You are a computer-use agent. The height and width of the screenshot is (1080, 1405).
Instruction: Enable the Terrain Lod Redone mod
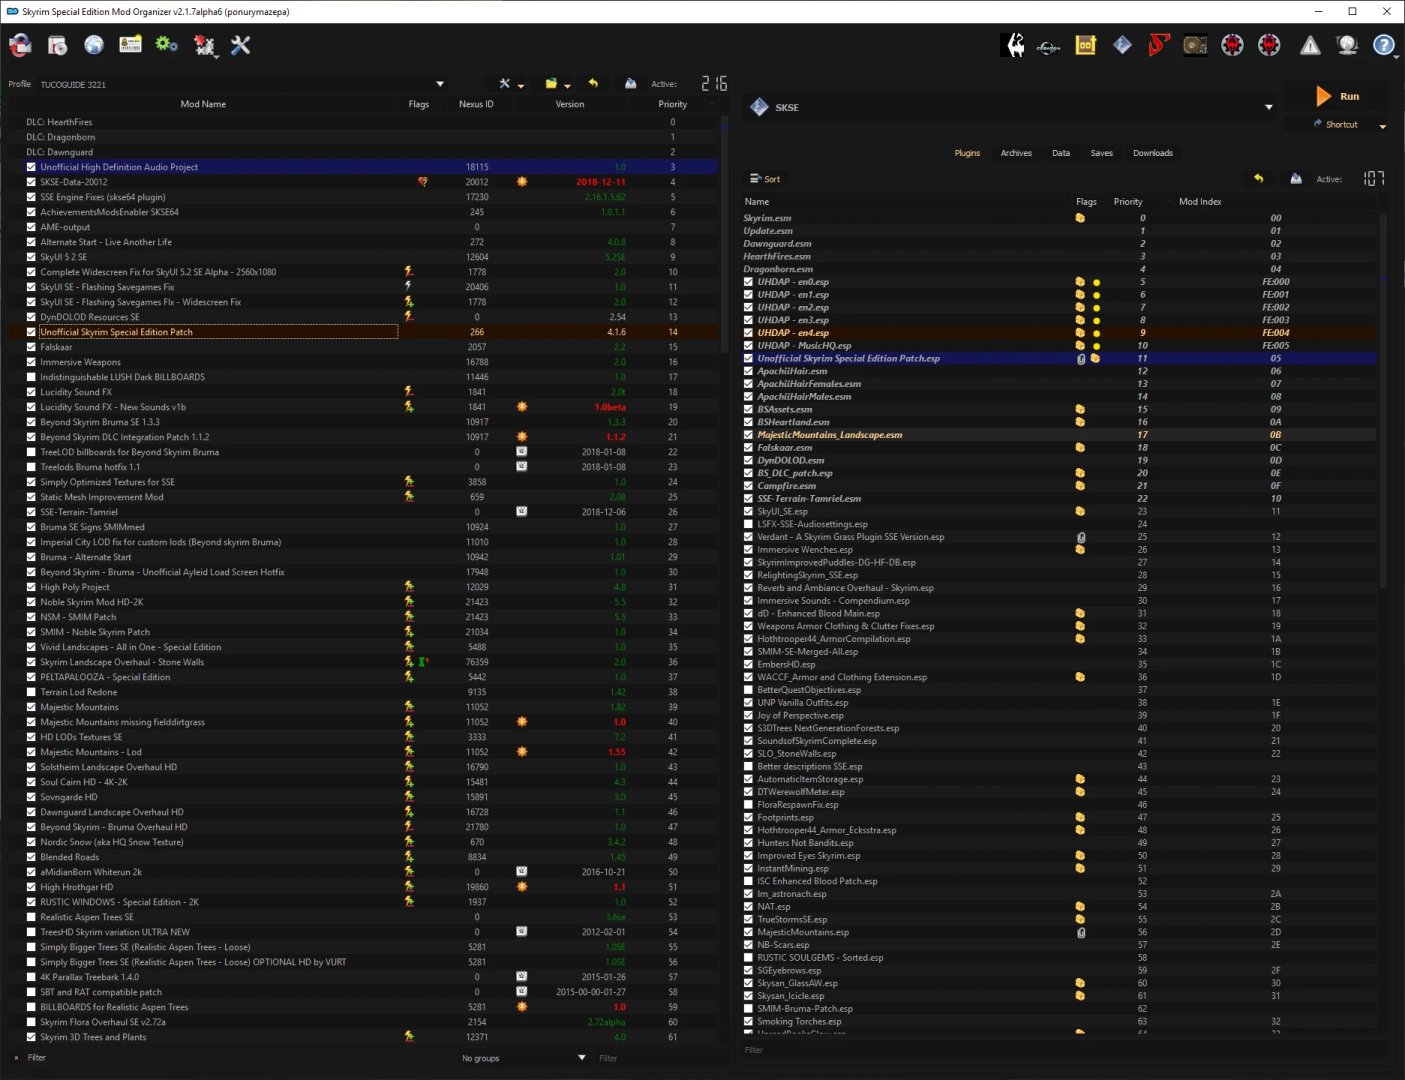[x=31, y=692]
